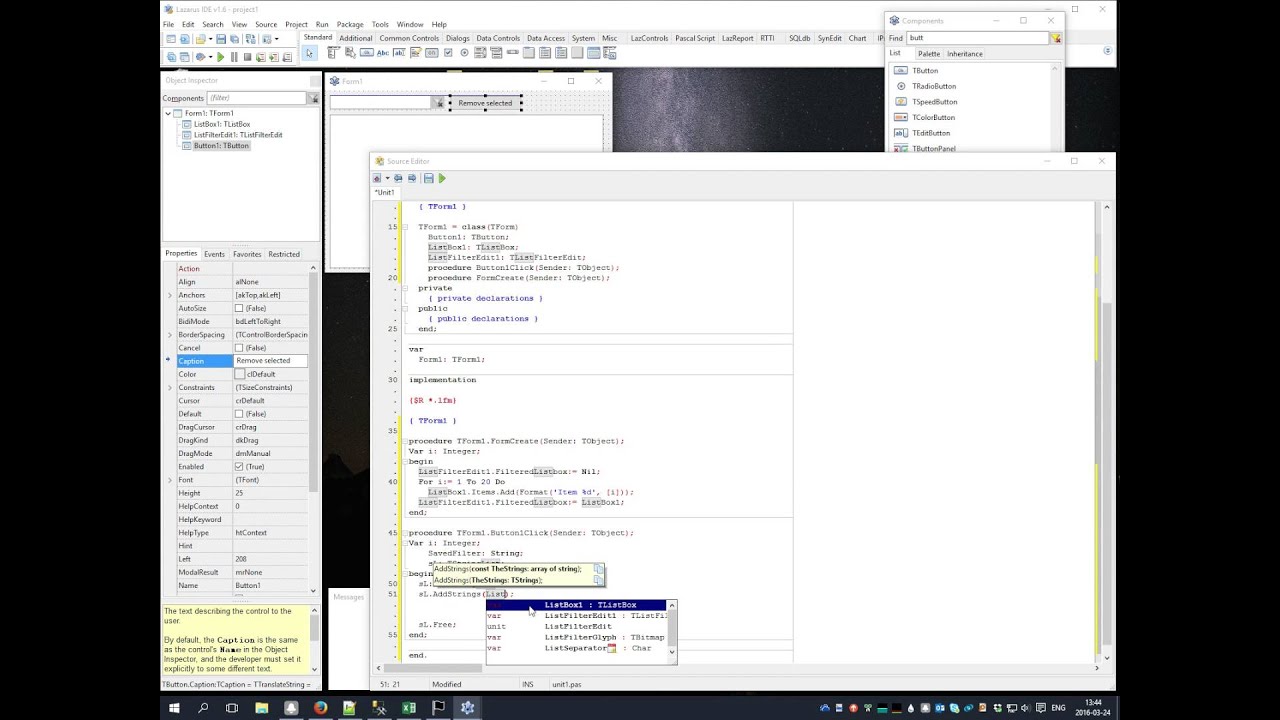Click the Save icon in main toolbar
The height and width of the screenshot is (720, 1280).
tap(221, 39)
